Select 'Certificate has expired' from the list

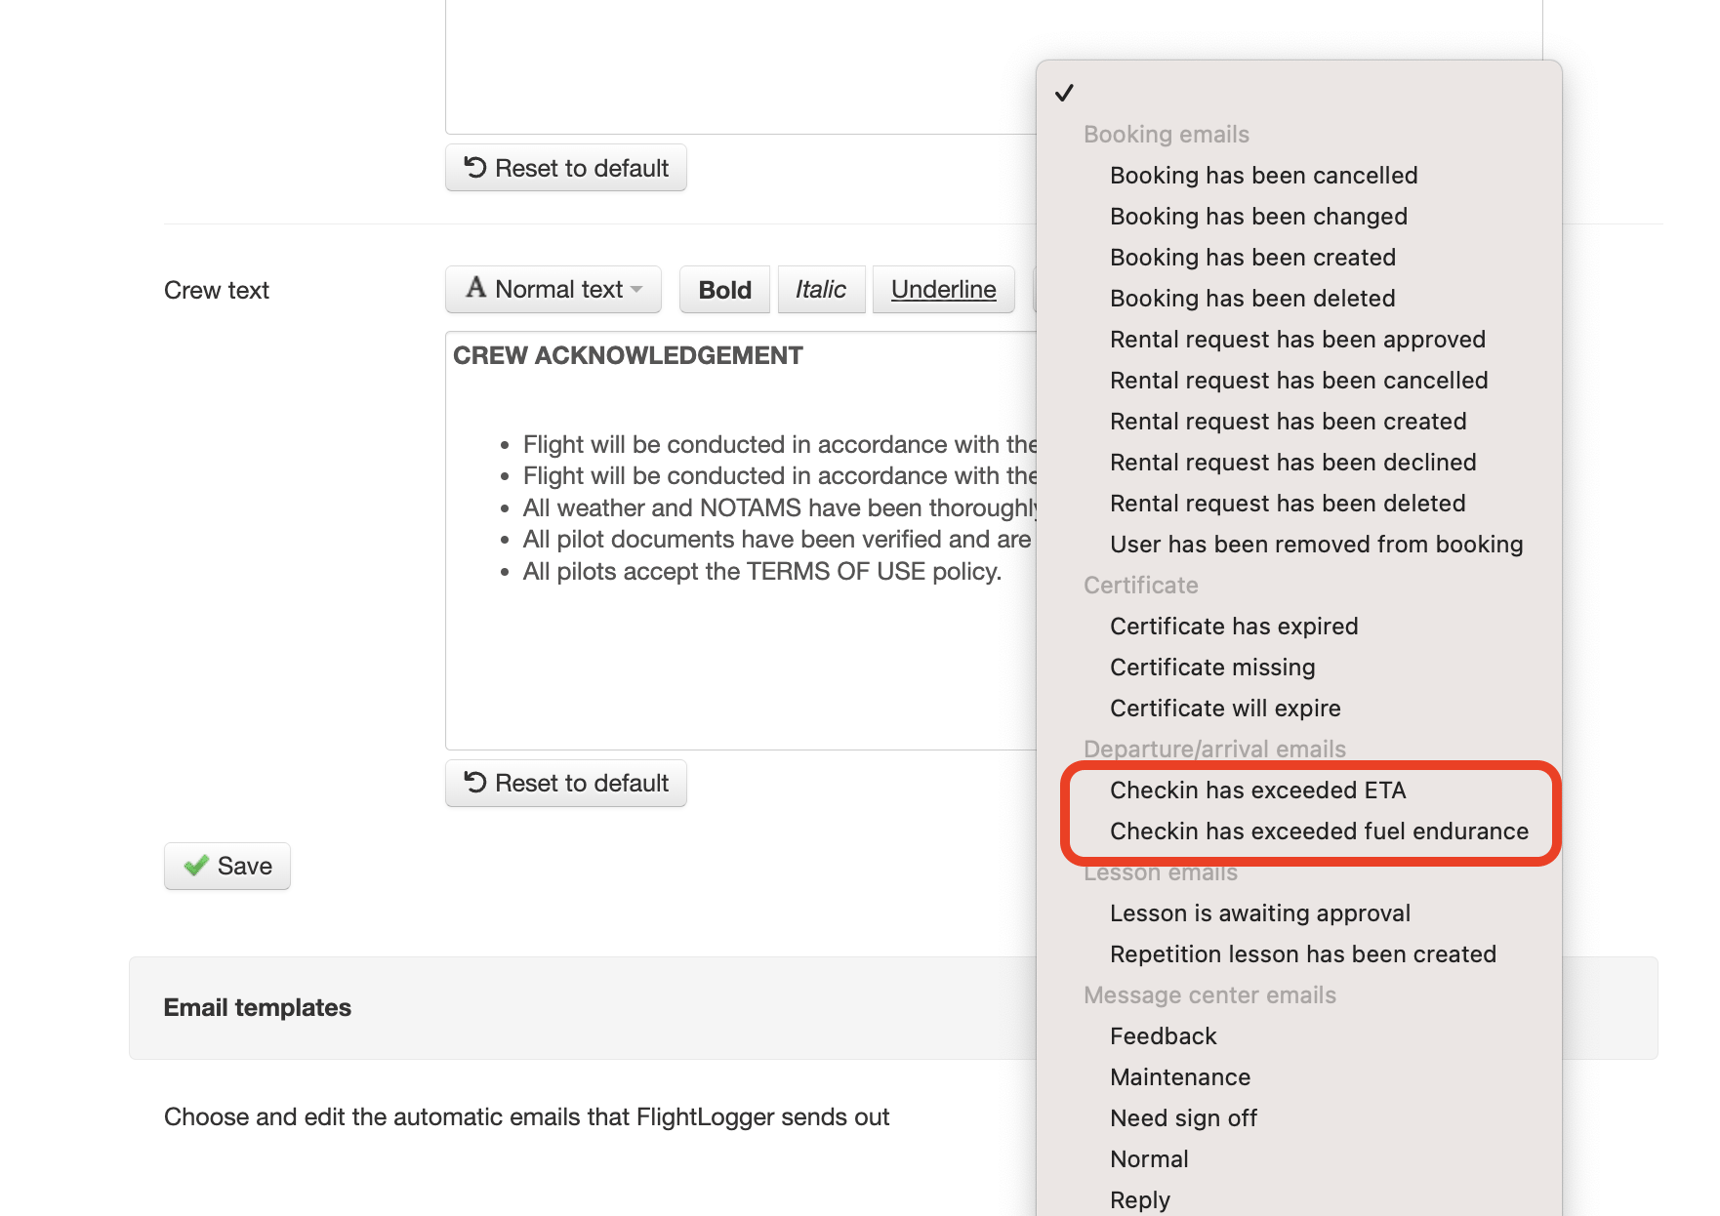click(1233, 626)
